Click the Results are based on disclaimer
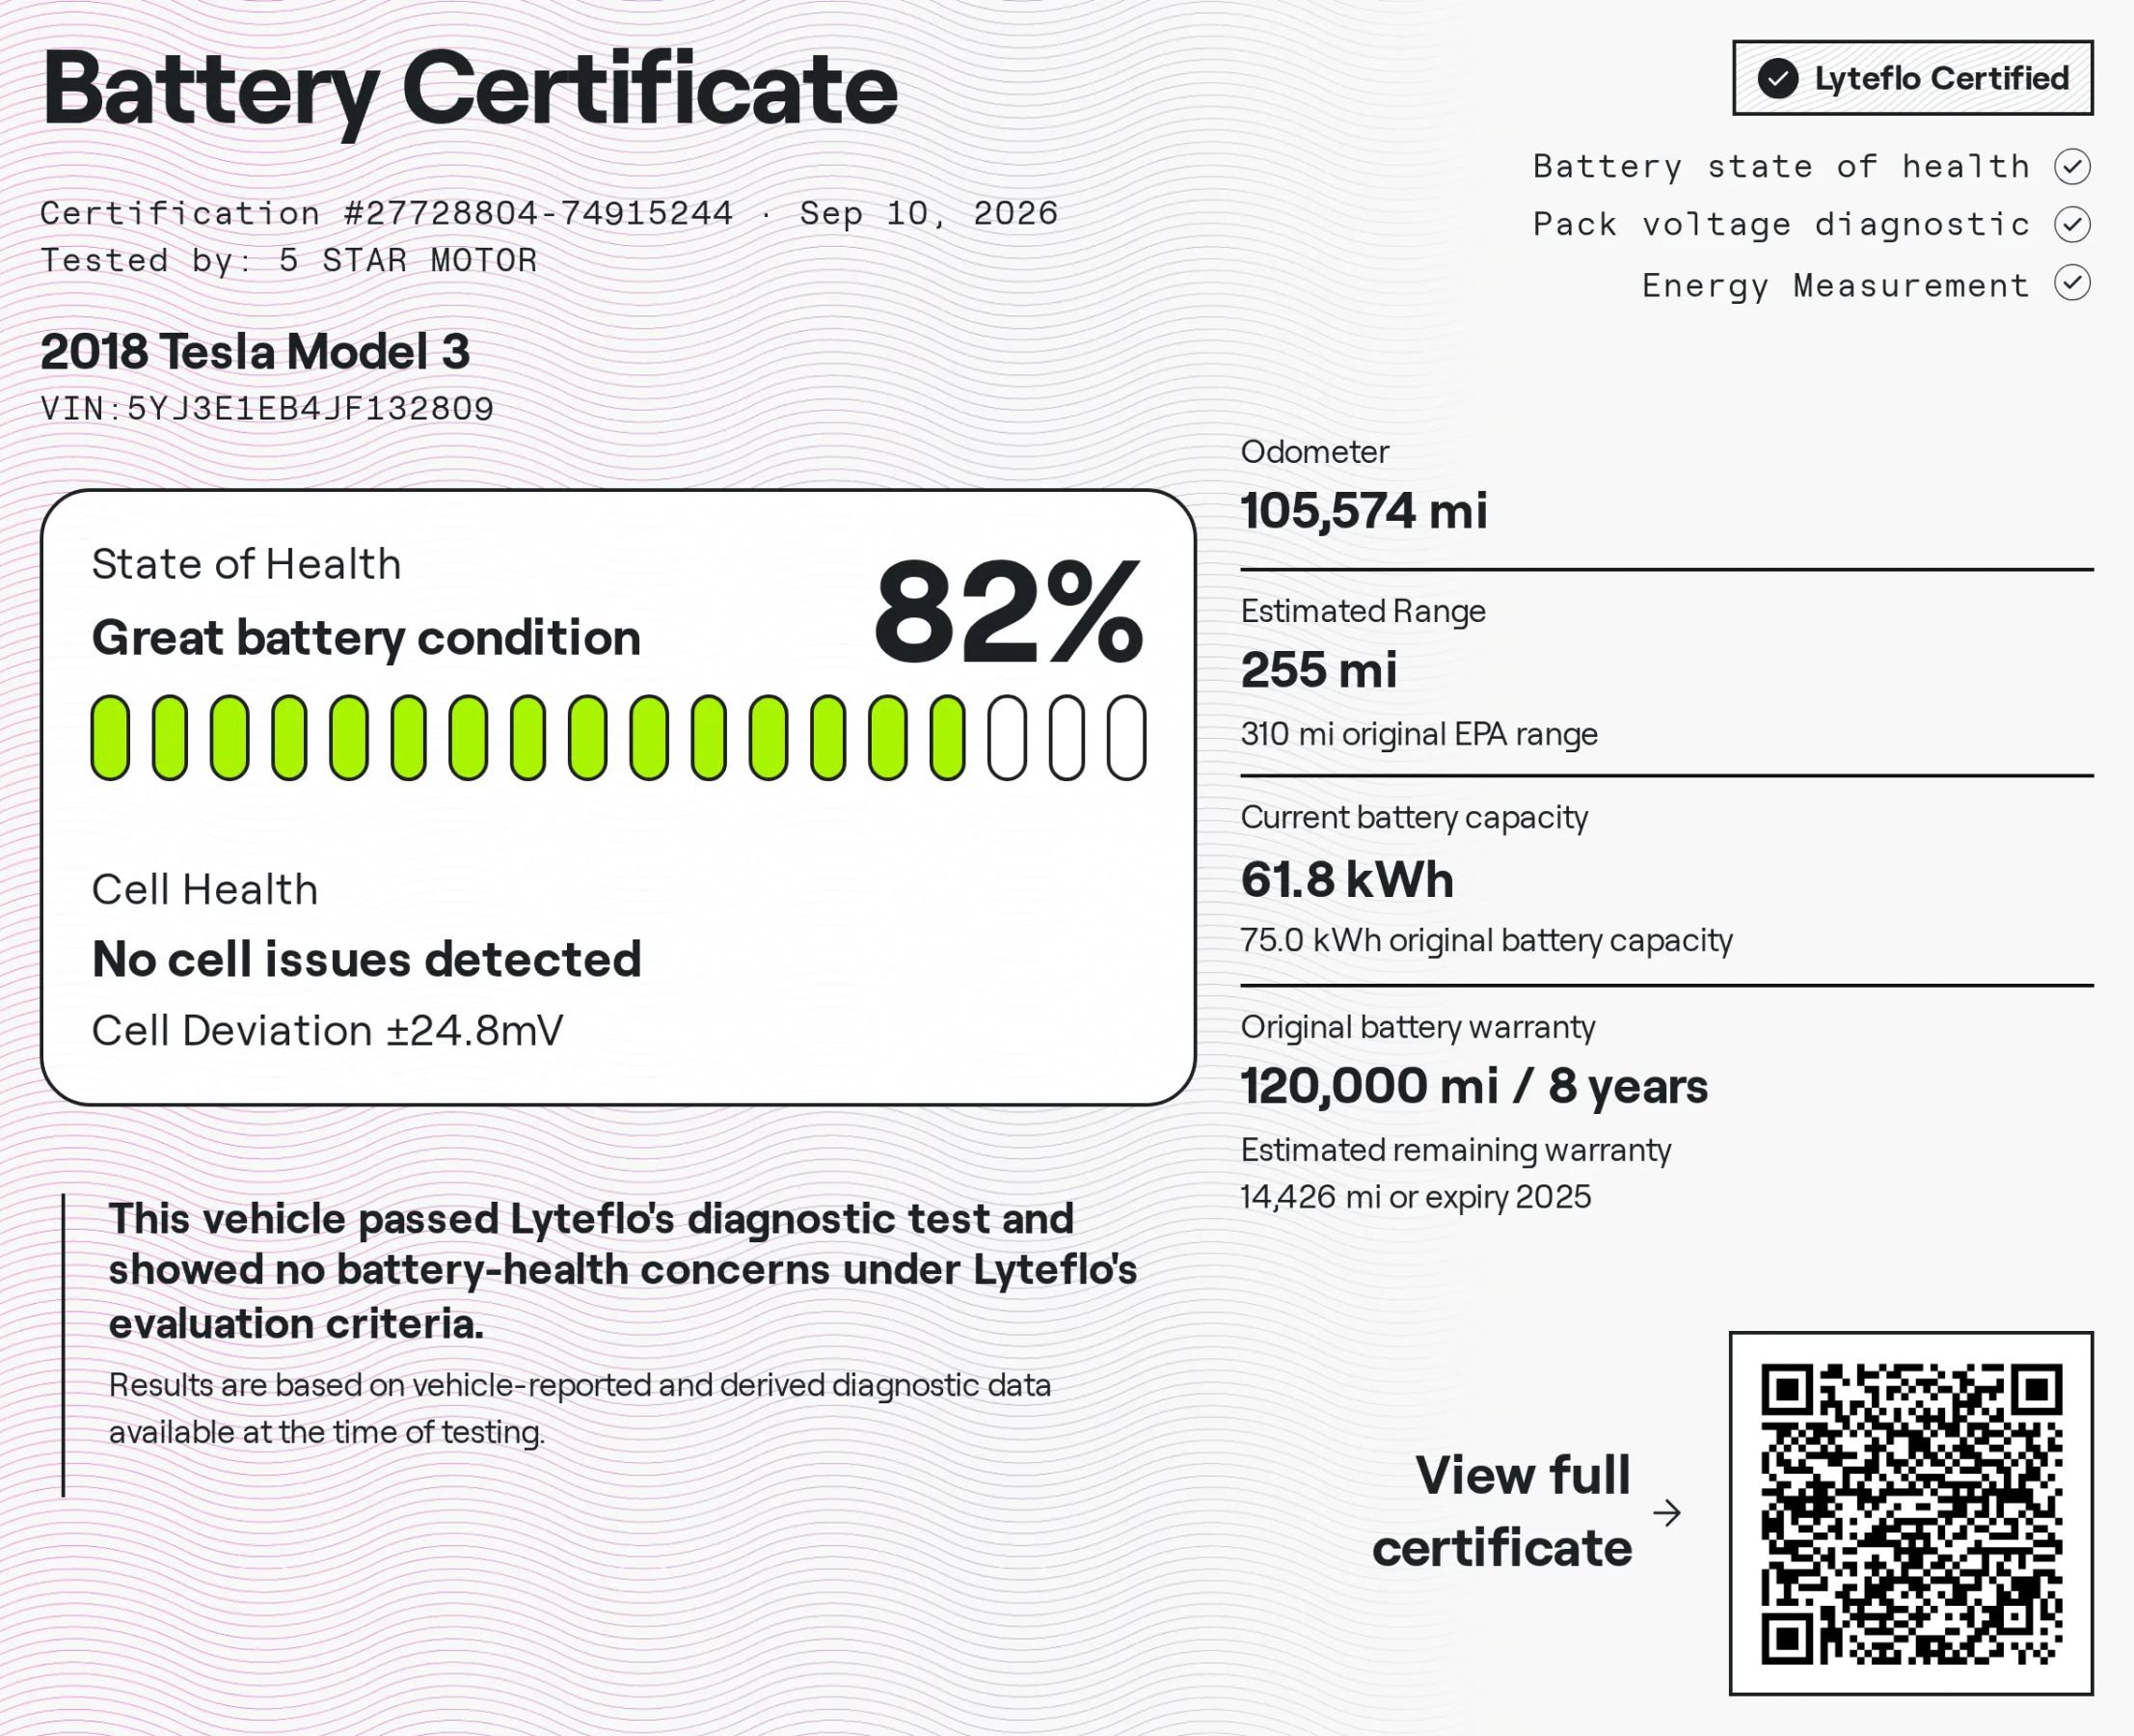This screenshot has width=2134, height=1736. [x=580, y=1409]
